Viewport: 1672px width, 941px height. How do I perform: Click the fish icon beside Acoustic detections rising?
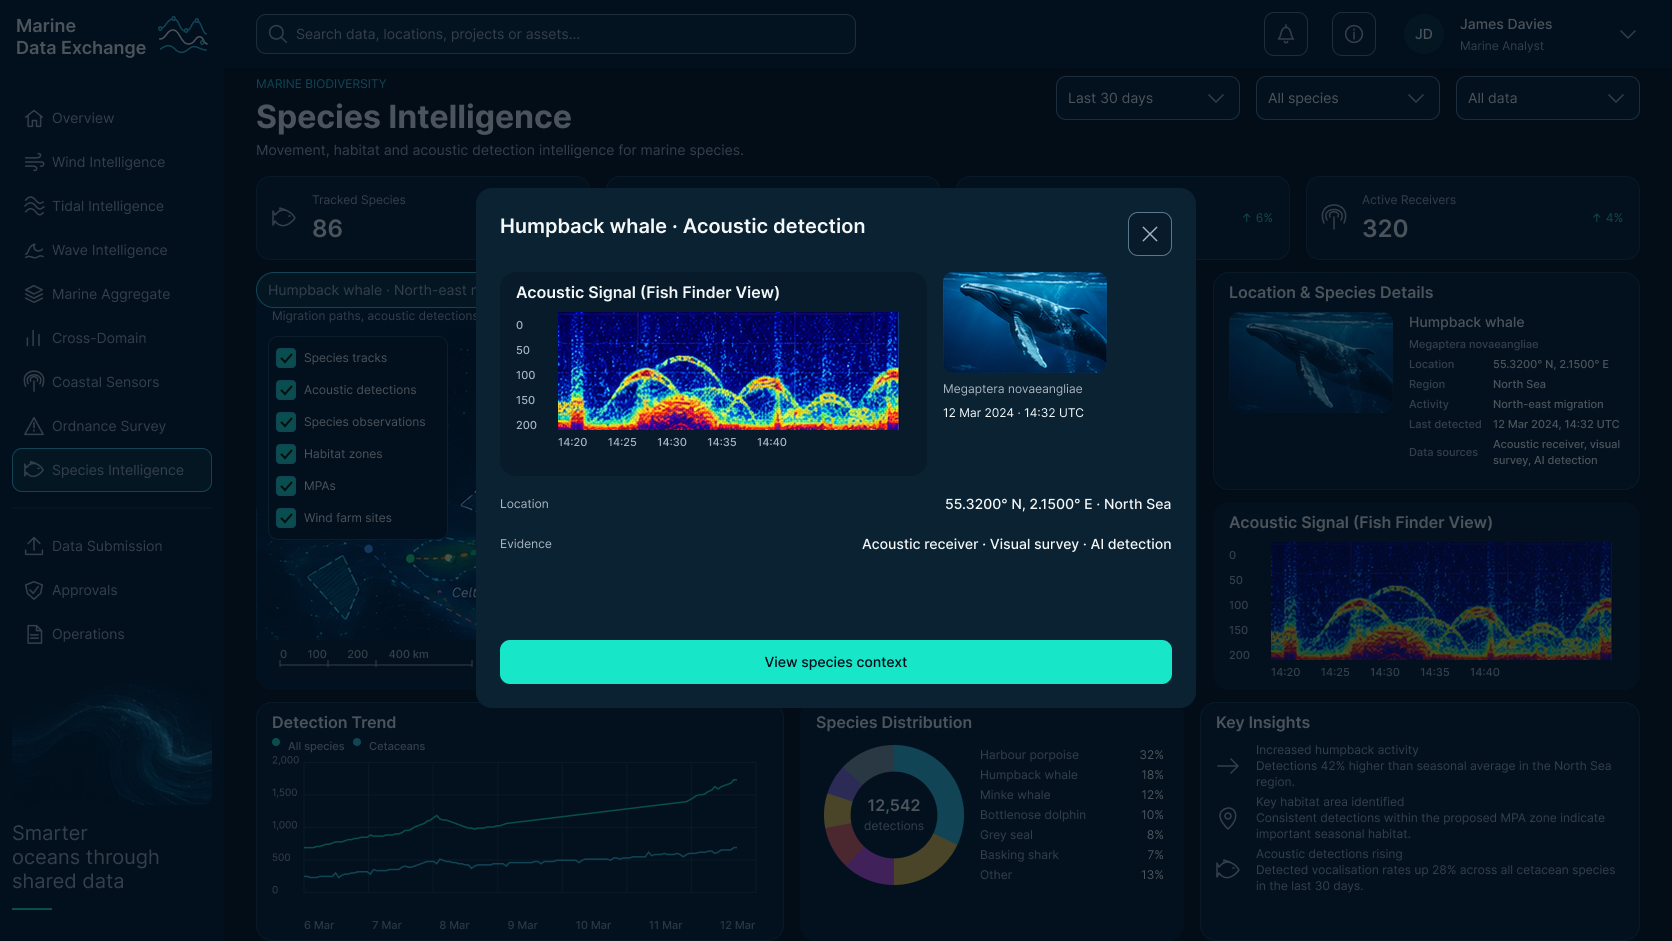click(1228, 869)
